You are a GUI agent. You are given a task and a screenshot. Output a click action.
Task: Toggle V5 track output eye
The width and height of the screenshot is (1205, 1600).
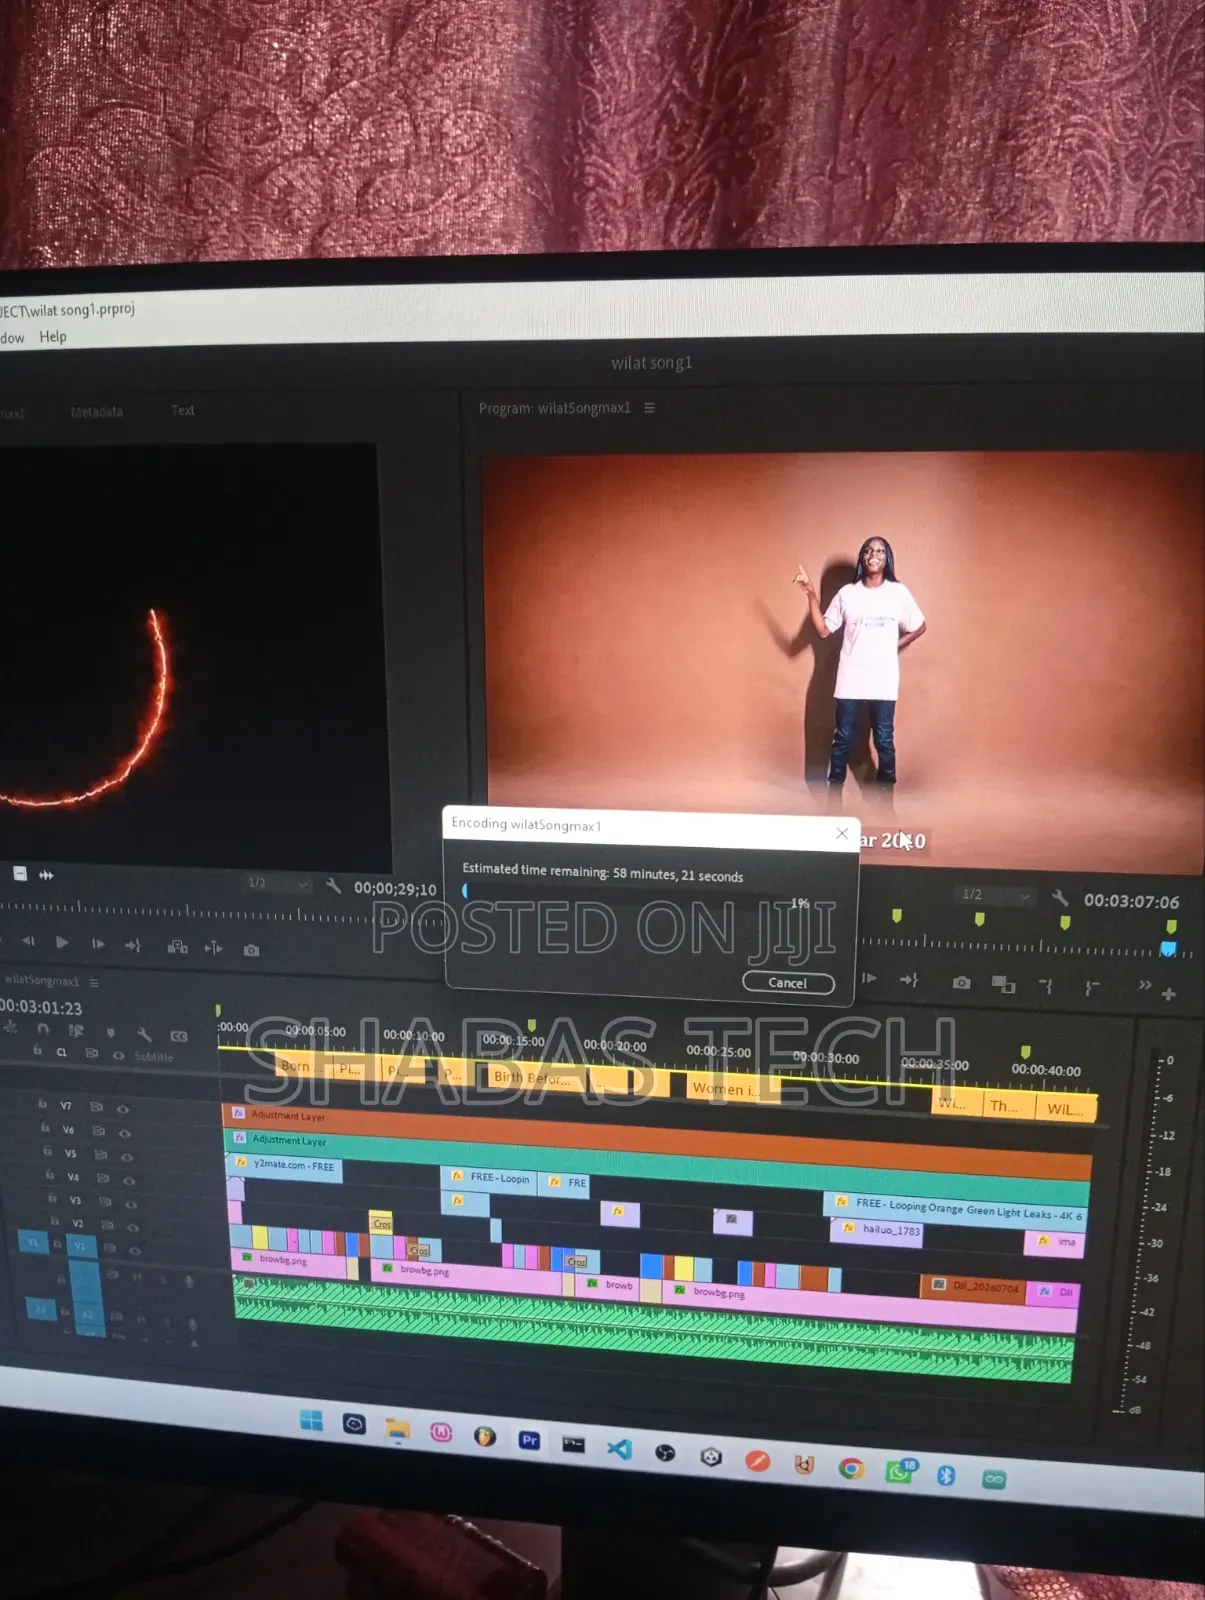click(x=127, y=1156)
